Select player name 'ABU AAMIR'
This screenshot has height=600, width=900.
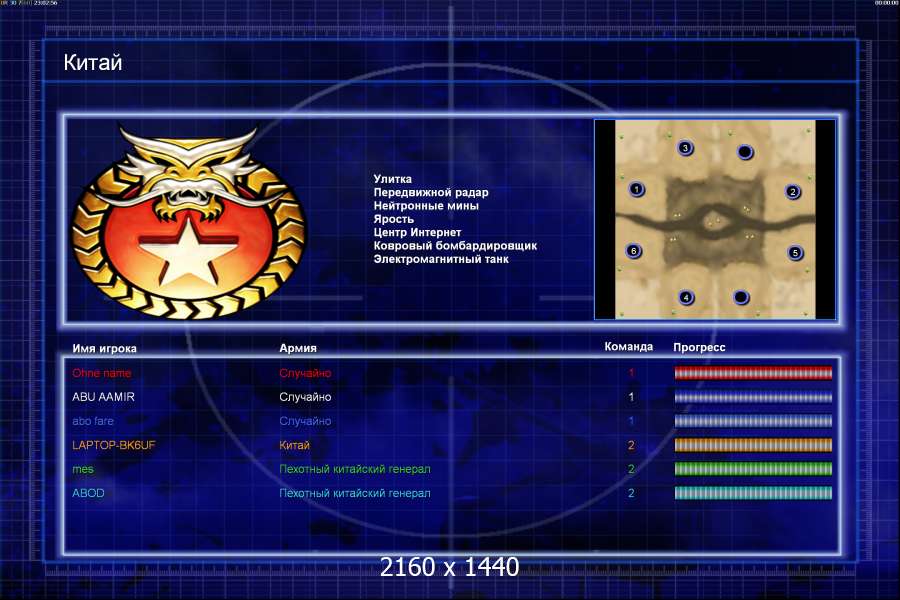[x=103, y=397]
